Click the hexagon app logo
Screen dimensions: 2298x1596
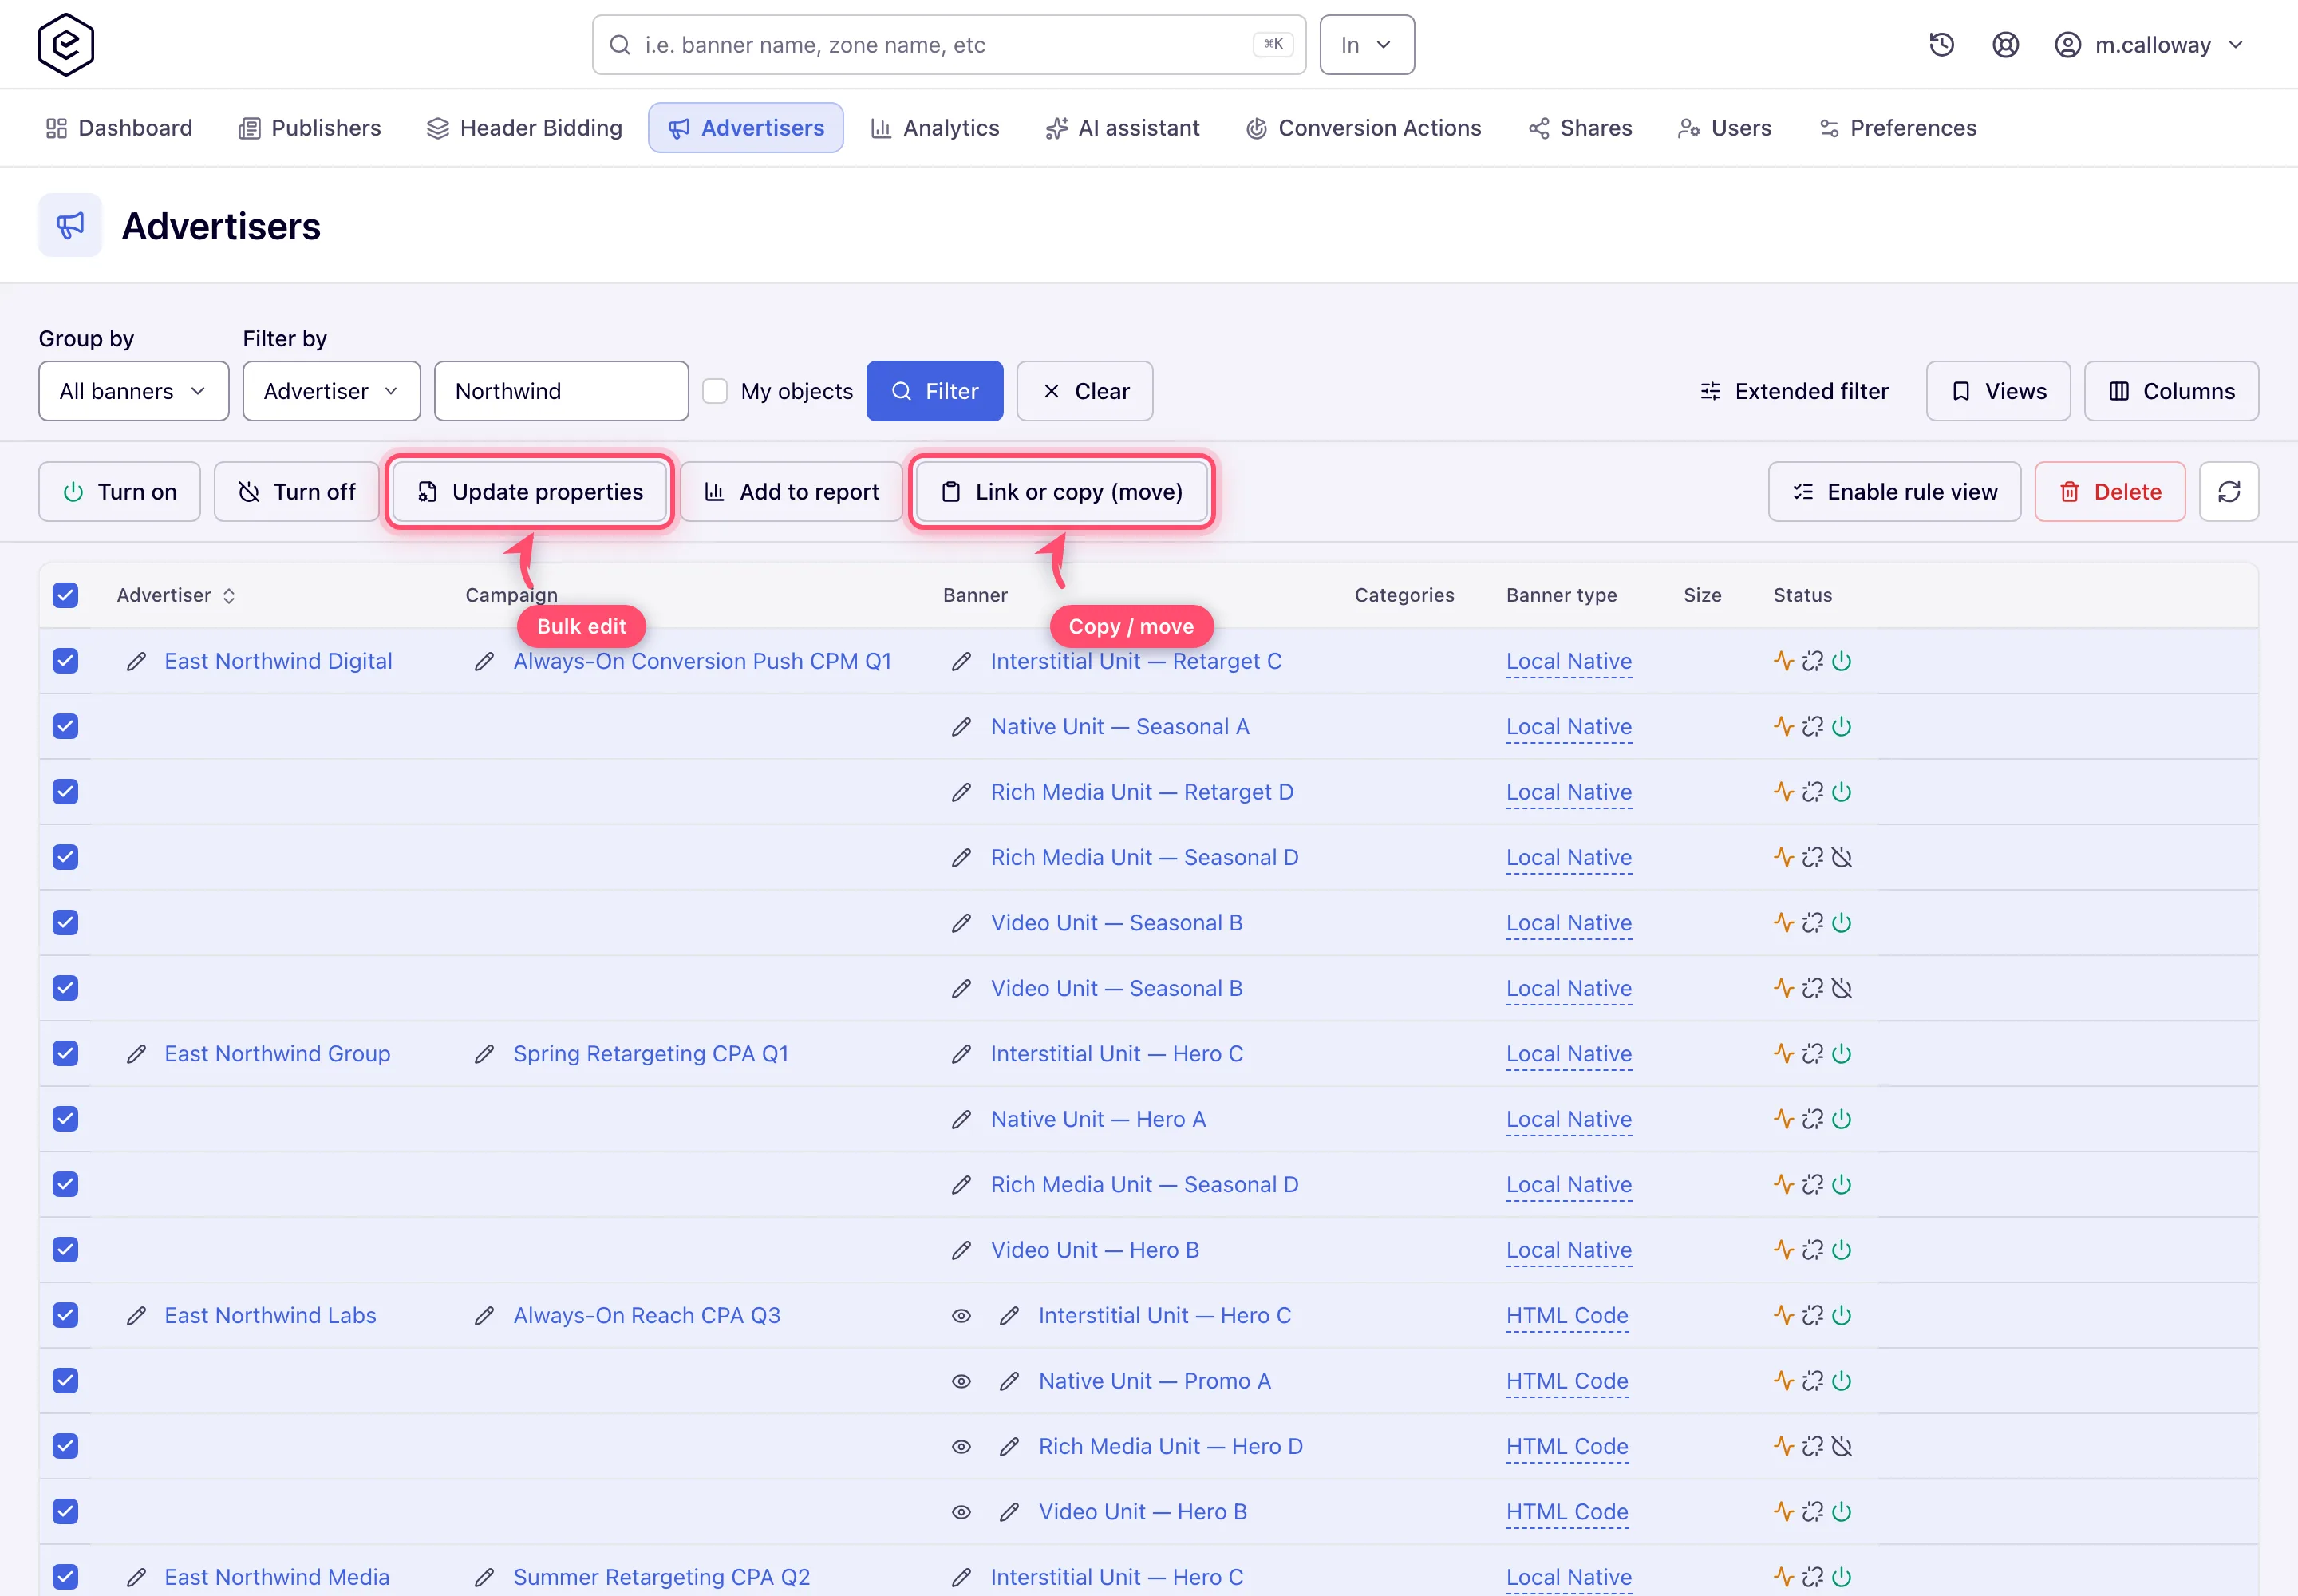(66, 44)
